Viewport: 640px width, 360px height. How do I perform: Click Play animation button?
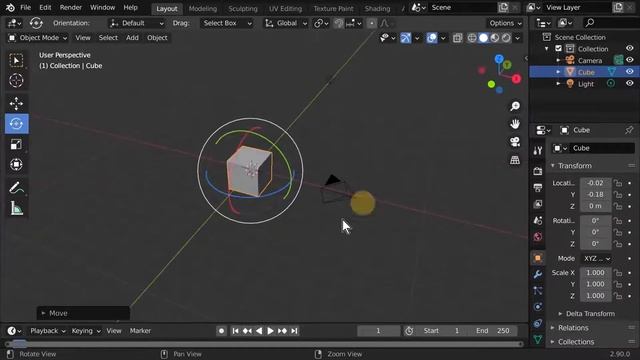pos(270,331)
